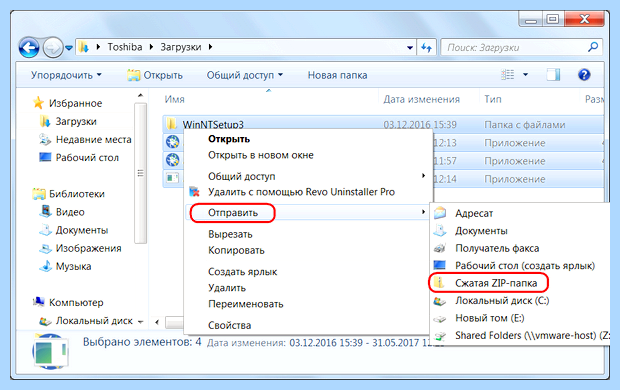Open the Упорядочить menu

pos(66,75)
